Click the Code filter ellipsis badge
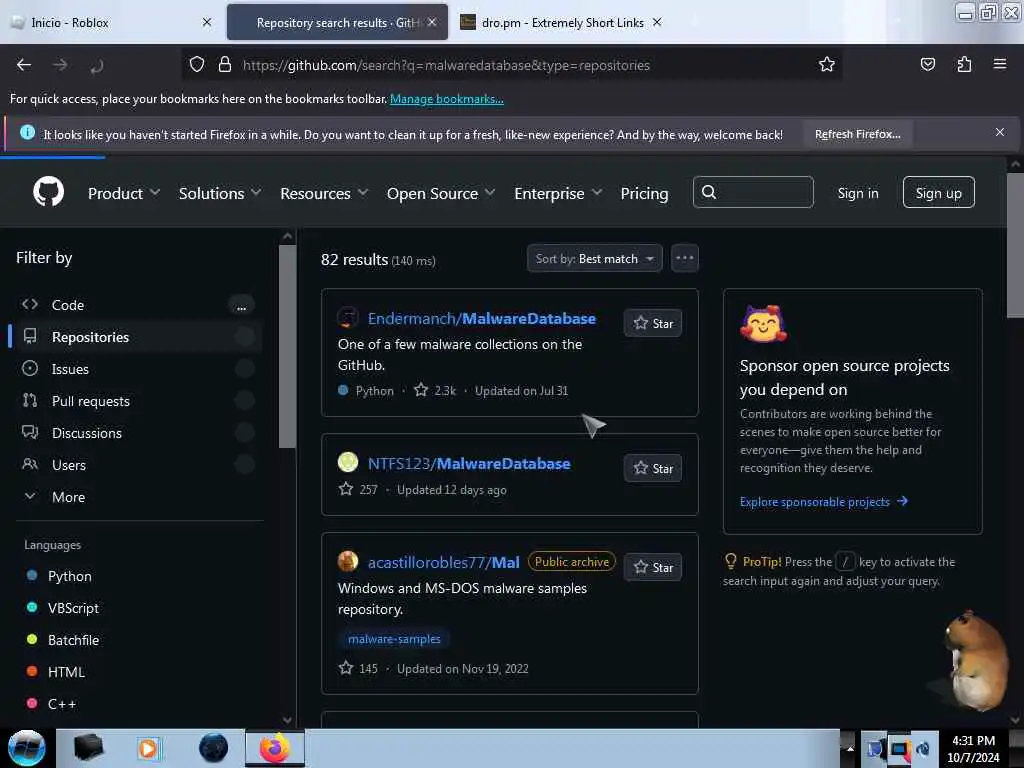 pyautogui.click(x=242, y=306)
